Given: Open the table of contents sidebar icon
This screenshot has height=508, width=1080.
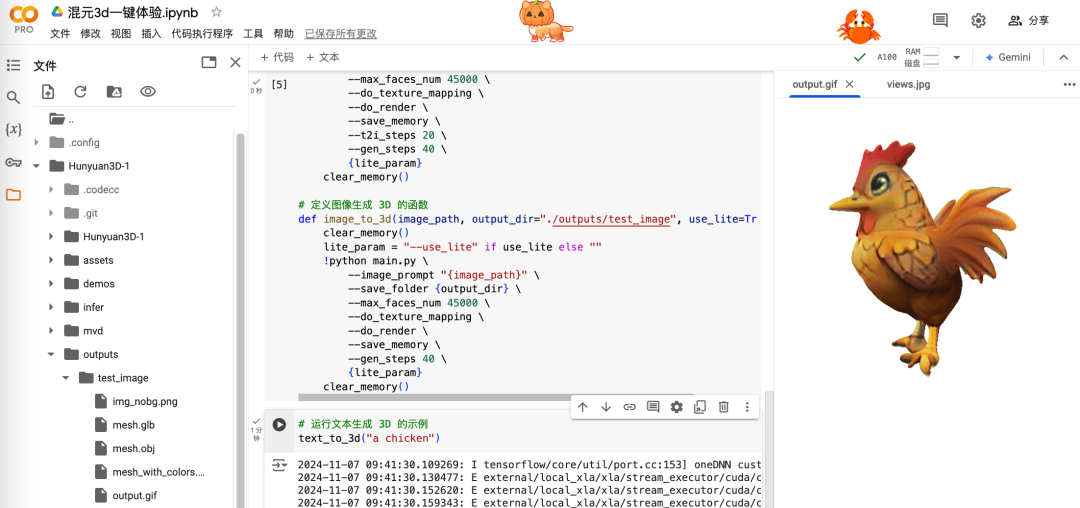Looking at the screenshot, I should point(13,65).
